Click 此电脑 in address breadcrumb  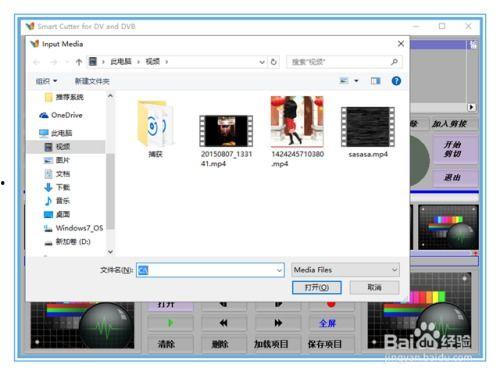[121, 62]
